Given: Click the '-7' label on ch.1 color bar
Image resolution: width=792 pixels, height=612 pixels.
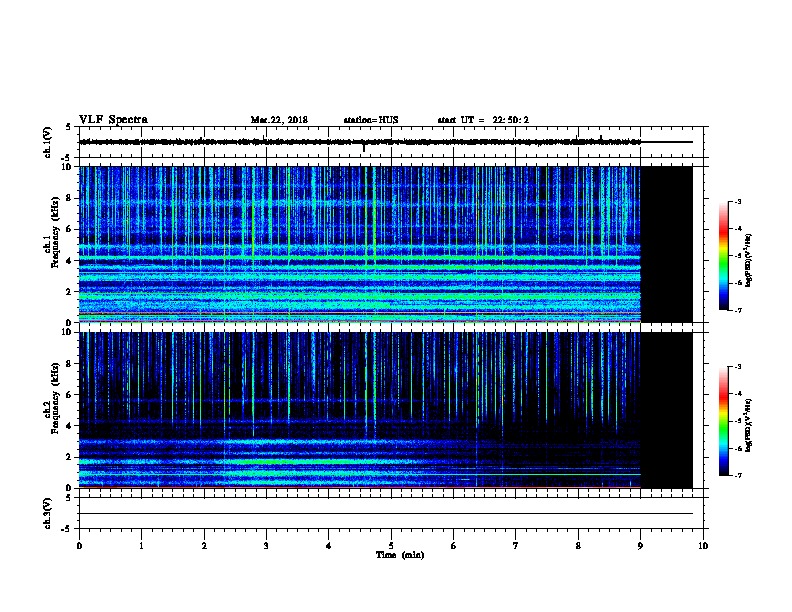Looking at the screenshot, I should click(737, 310).
